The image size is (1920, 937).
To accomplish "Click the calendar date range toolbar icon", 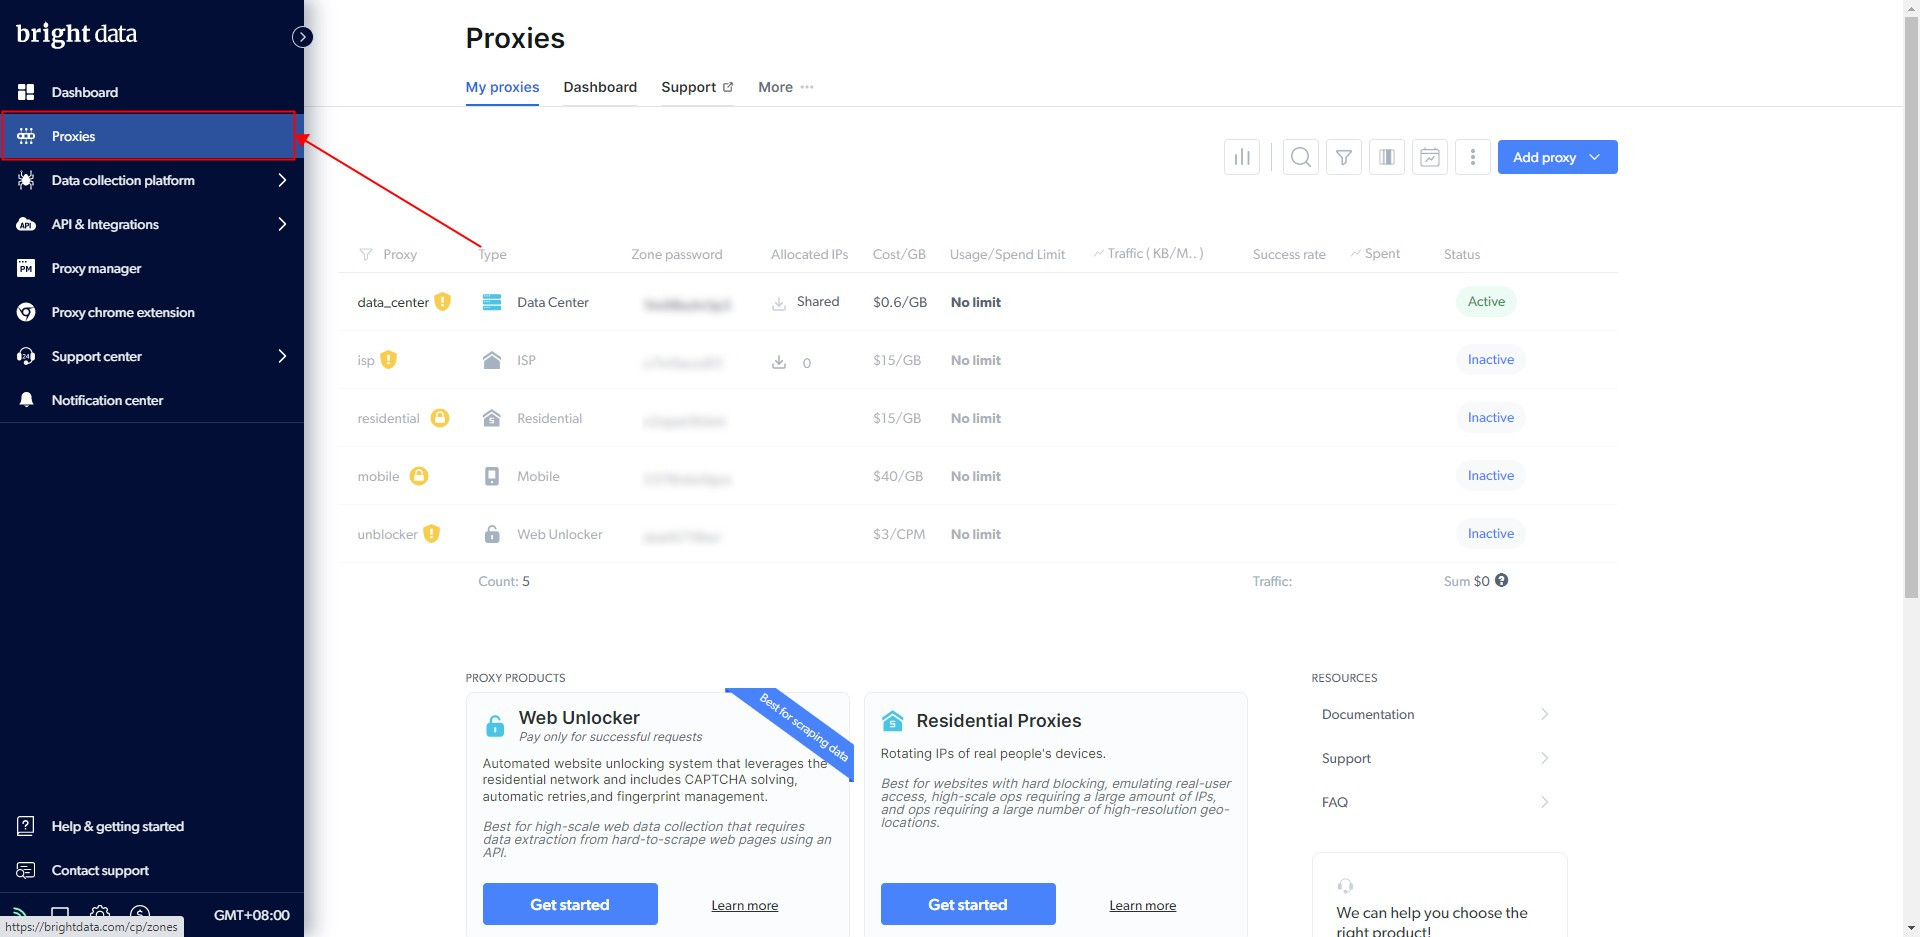I will click(x=1430, y=157).
